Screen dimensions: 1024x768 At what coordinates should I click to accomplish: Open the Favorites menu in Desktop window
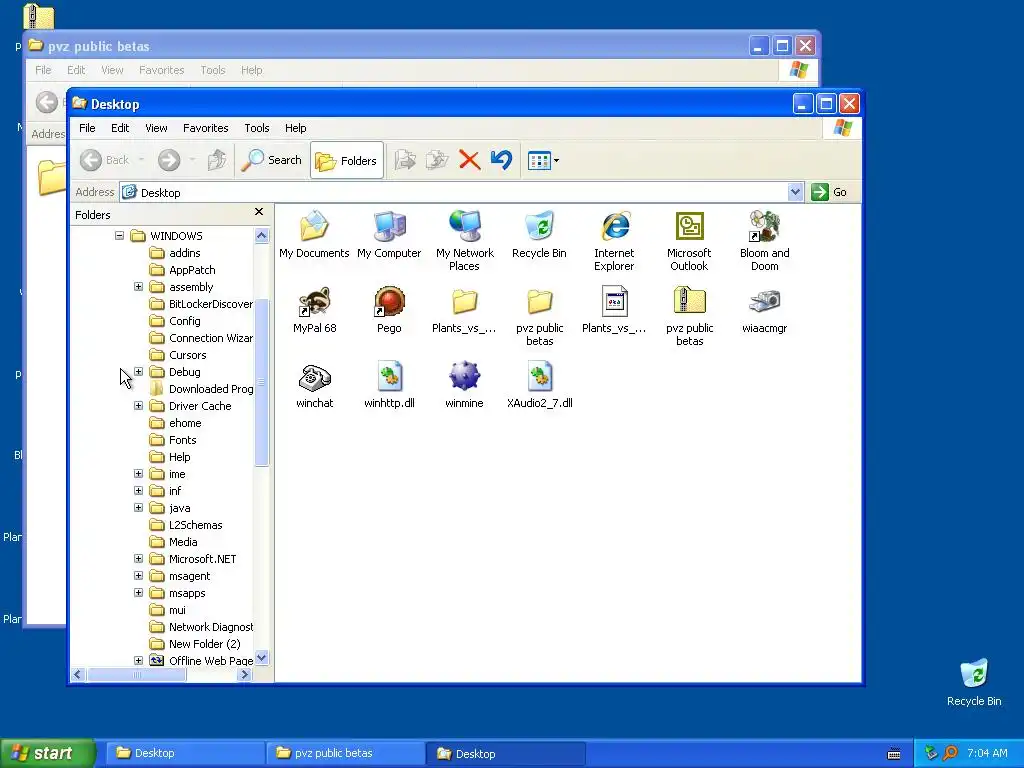click(x=206, y=128)
